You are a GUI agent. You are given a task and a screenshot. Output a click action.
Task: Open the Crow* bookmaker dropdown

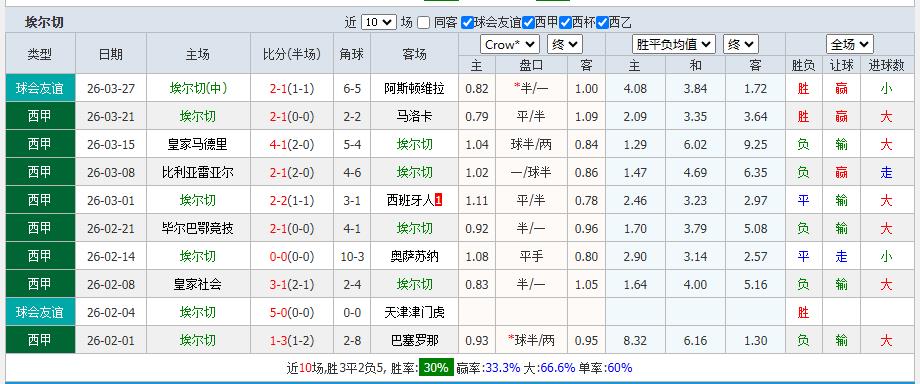click(509, 45)
